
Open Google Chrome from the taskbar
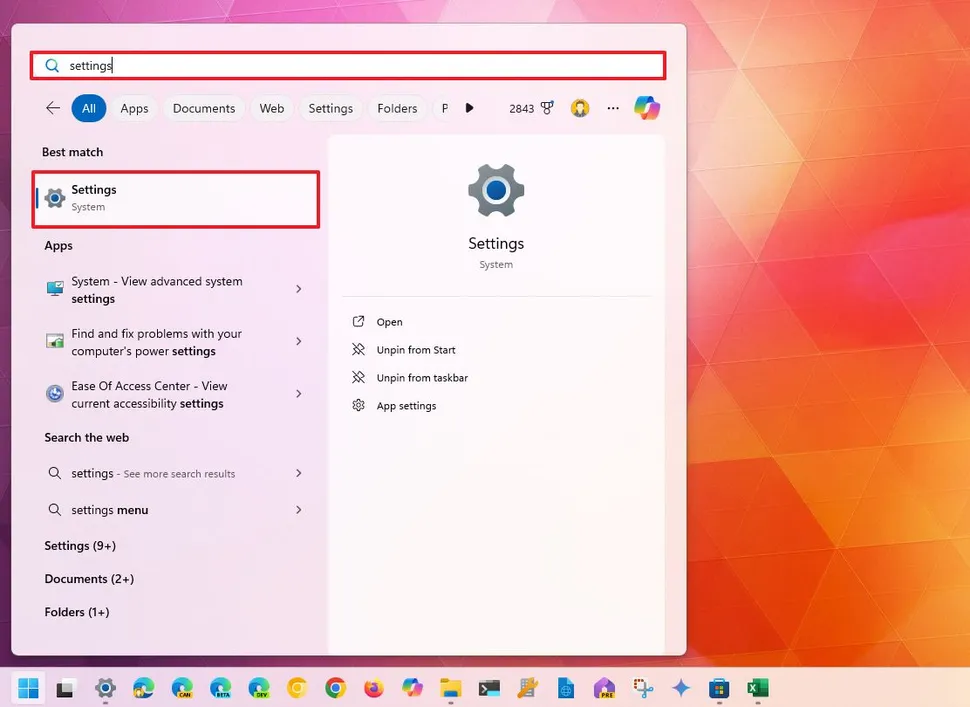tap(335, 689)
